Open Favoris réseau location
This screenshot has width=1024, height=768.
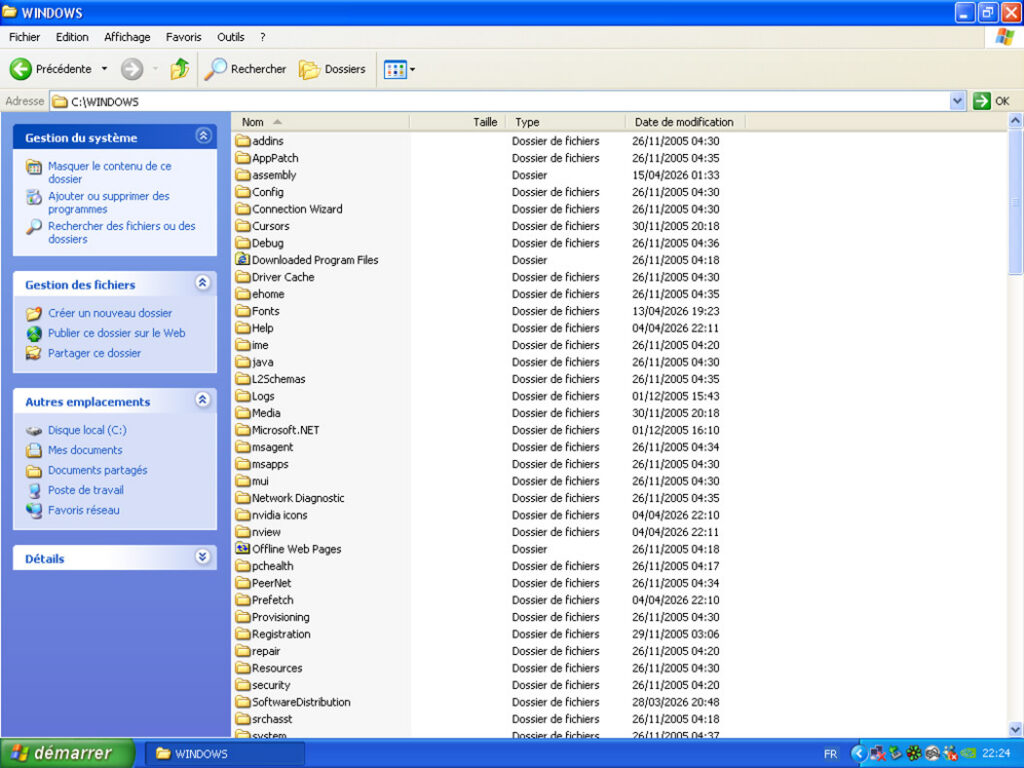pyautogui.click(x=84, y=510)
